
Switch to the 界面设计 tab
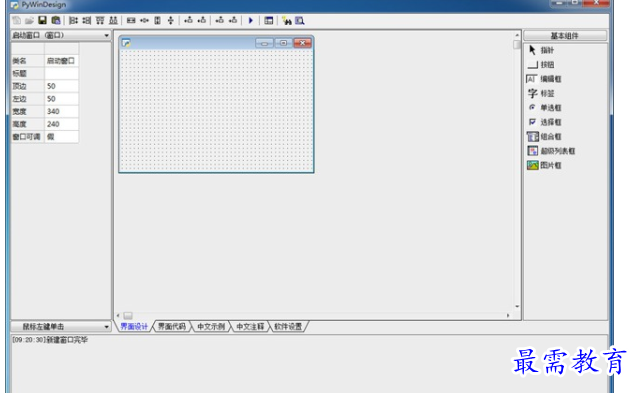pyautogui.click(x=134, y=327)
